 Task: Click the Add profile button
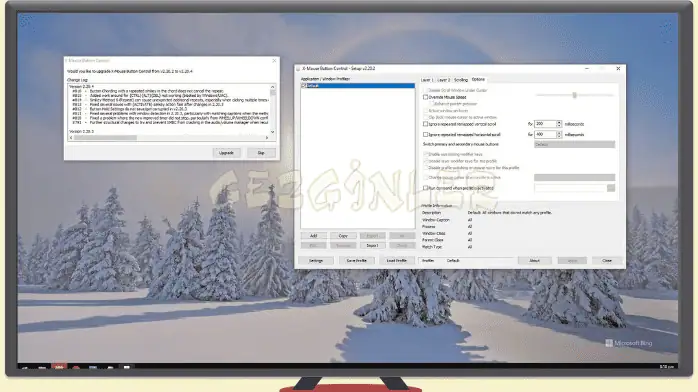(313, 236)
